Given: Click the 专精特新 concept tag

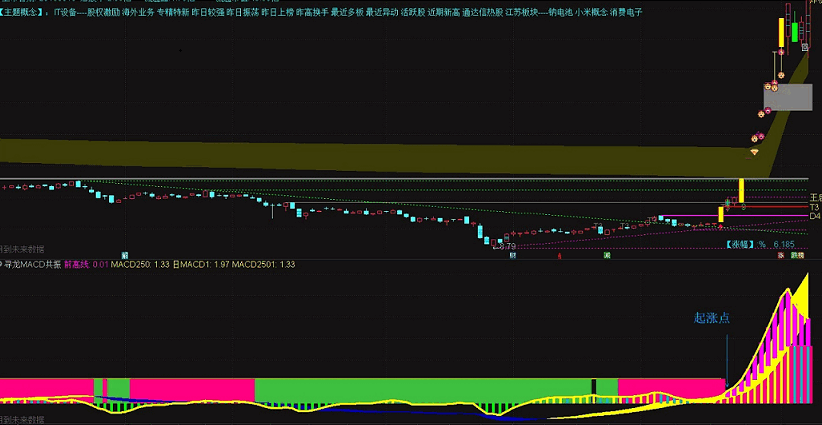Looking at the screenshot, I should click(x=173, y=12).
